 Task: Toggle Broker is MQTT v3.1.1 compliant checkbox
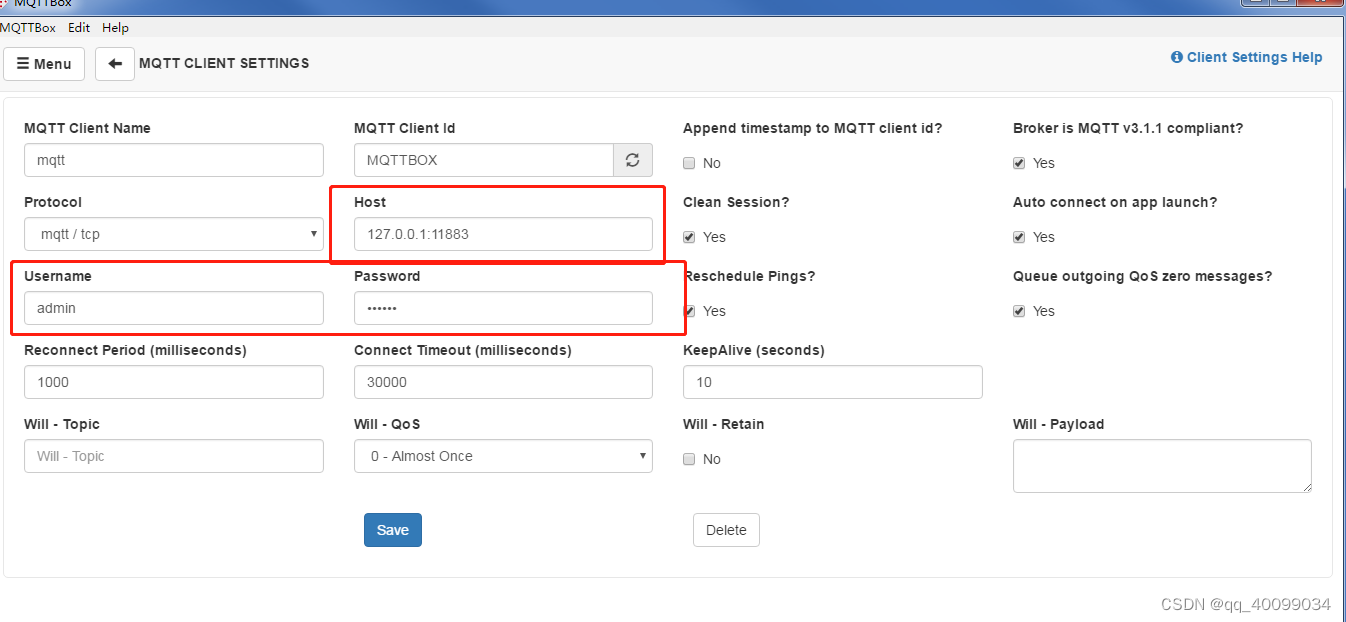(x=1019, y=163)
